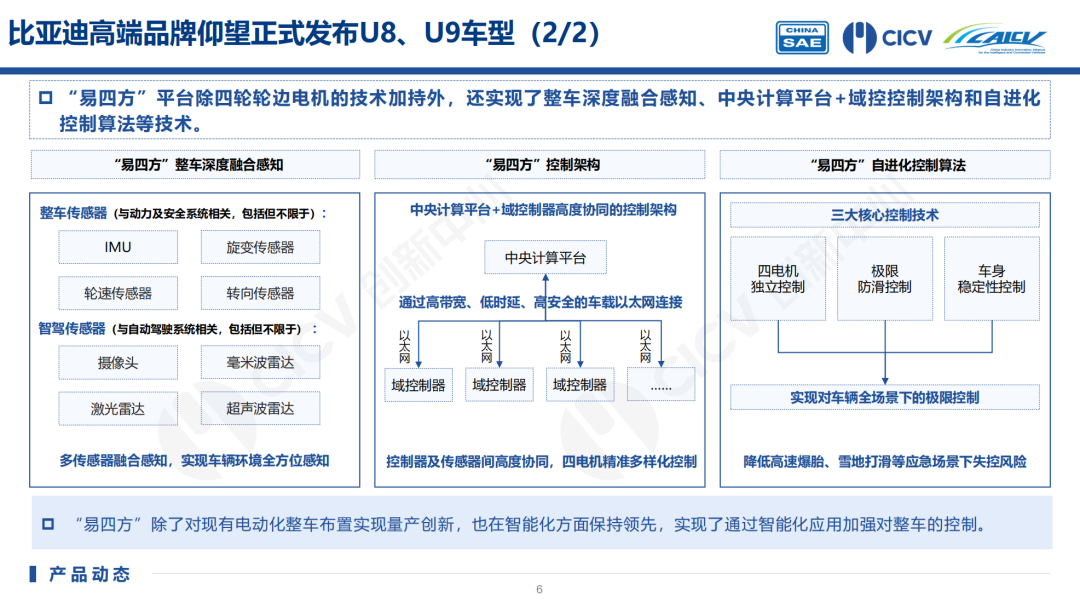Click the square bullet before the top paragraph

pos(45,99)
